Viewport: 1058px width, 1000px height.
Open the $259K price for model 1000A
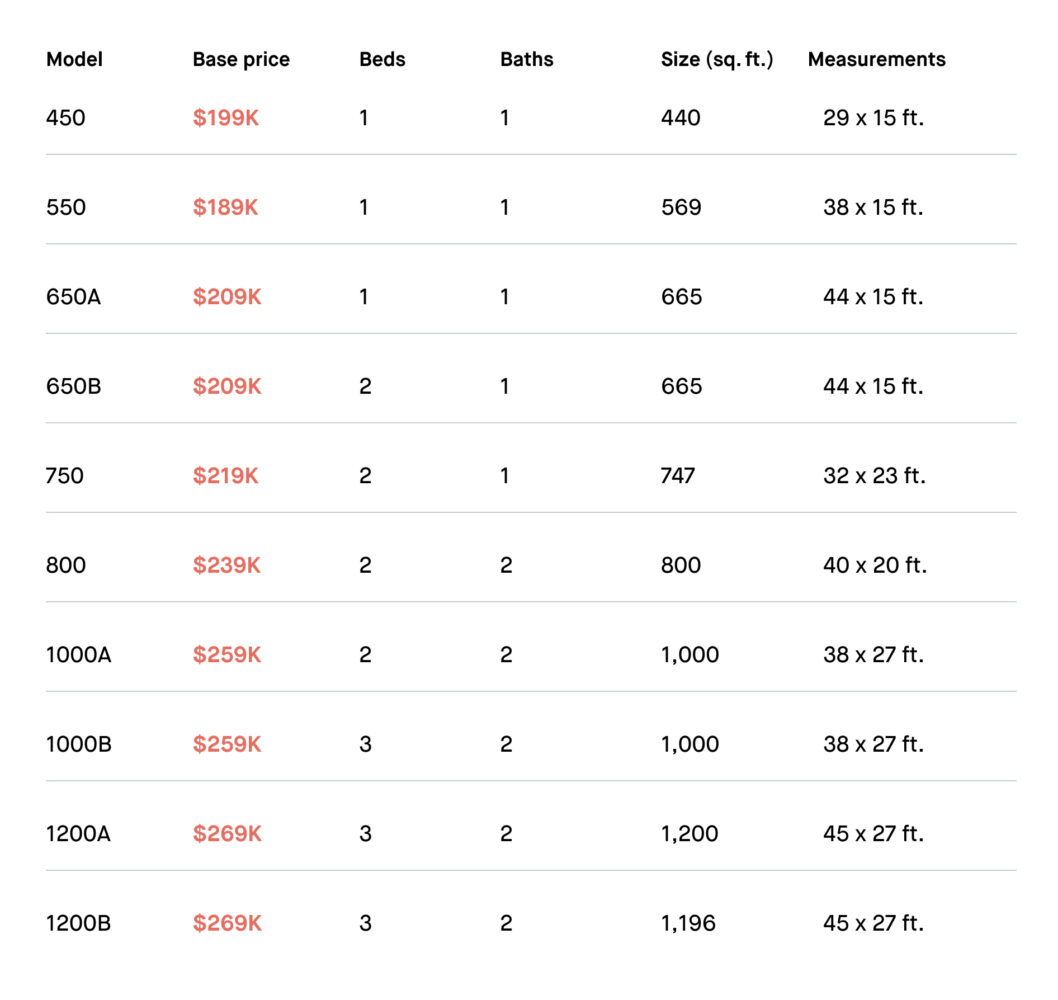[227, 655]
